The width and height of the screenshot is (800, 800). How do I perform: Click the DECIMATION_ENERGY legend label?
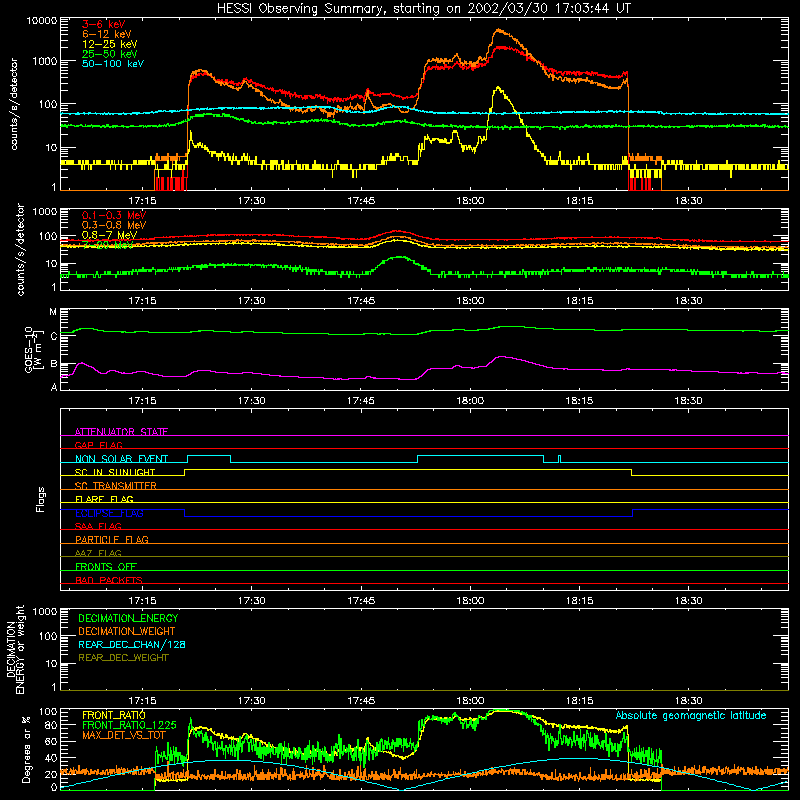tap(128, 618)
